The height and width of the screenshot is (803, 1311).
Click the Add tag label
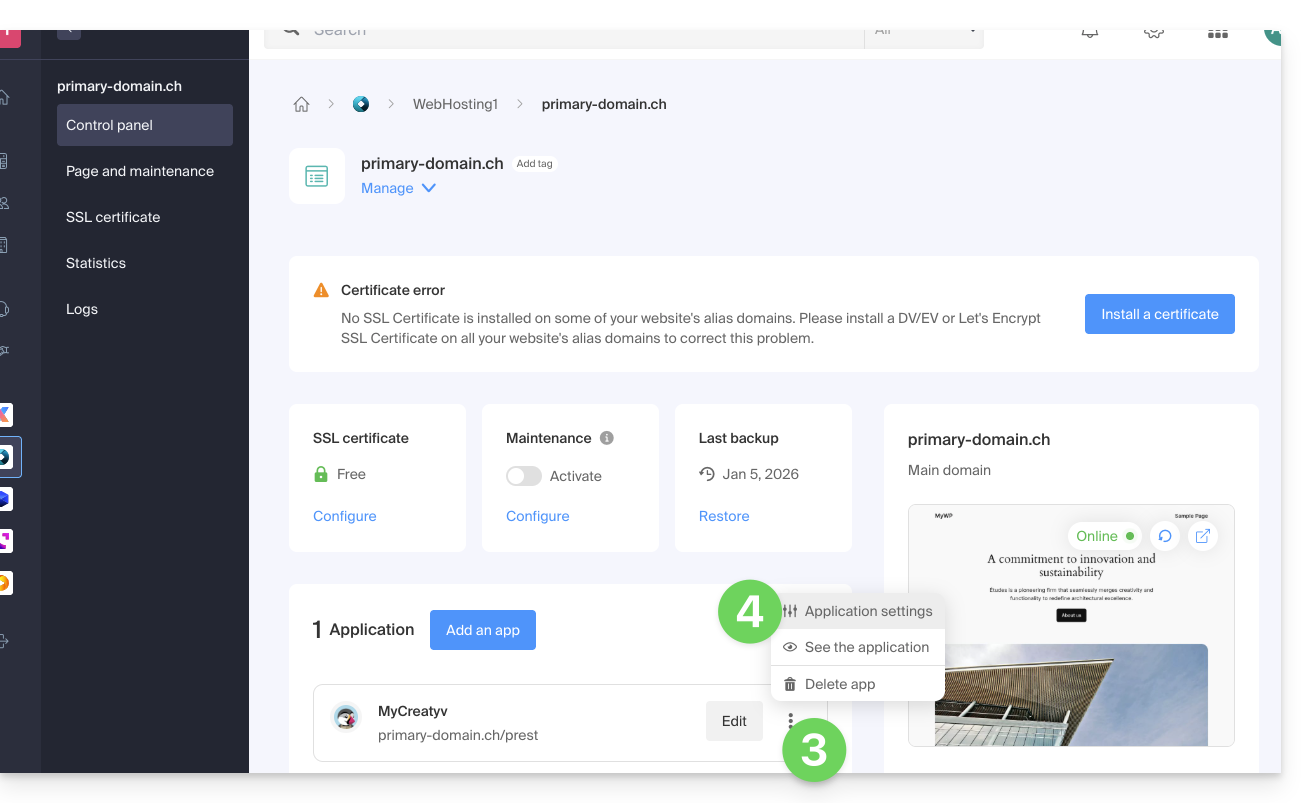point(534,164)
